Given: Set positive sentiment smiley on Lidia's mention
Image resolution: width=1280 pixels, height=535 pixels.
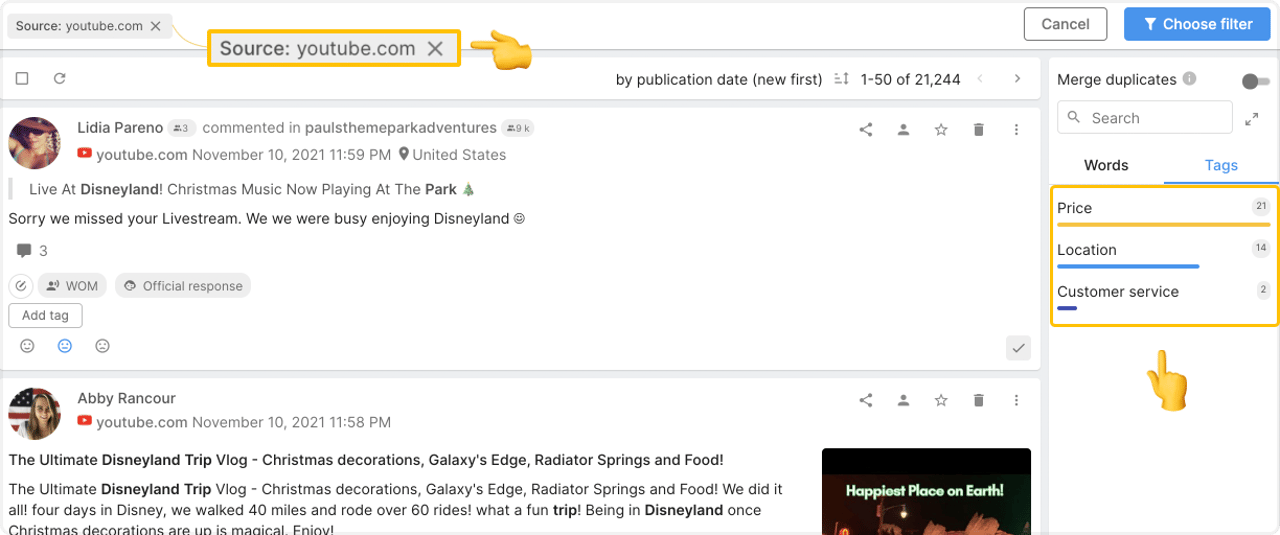Looking at the screenshot, I should point(28,346).
